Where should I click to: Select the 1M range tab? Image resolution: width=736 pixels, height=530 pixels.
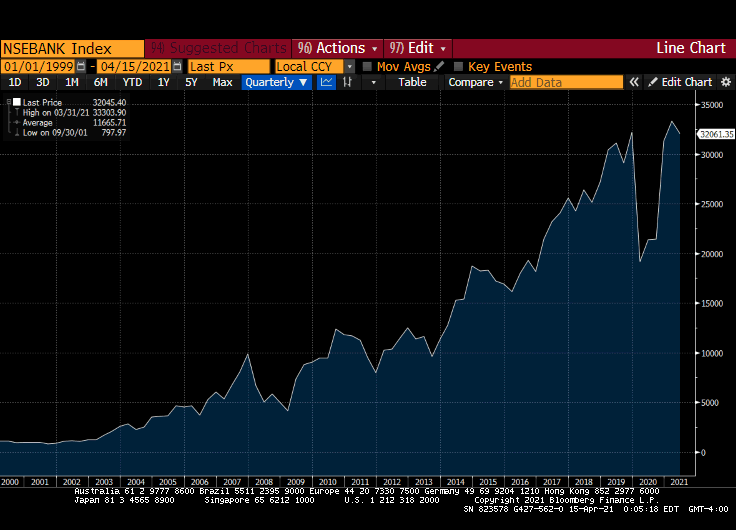click(71, 82)
